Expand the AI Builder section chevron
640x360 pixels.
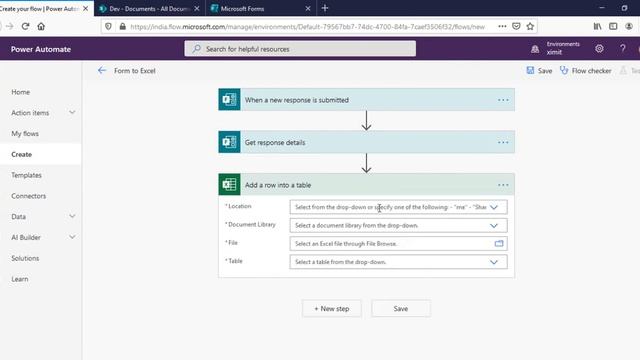72,237
